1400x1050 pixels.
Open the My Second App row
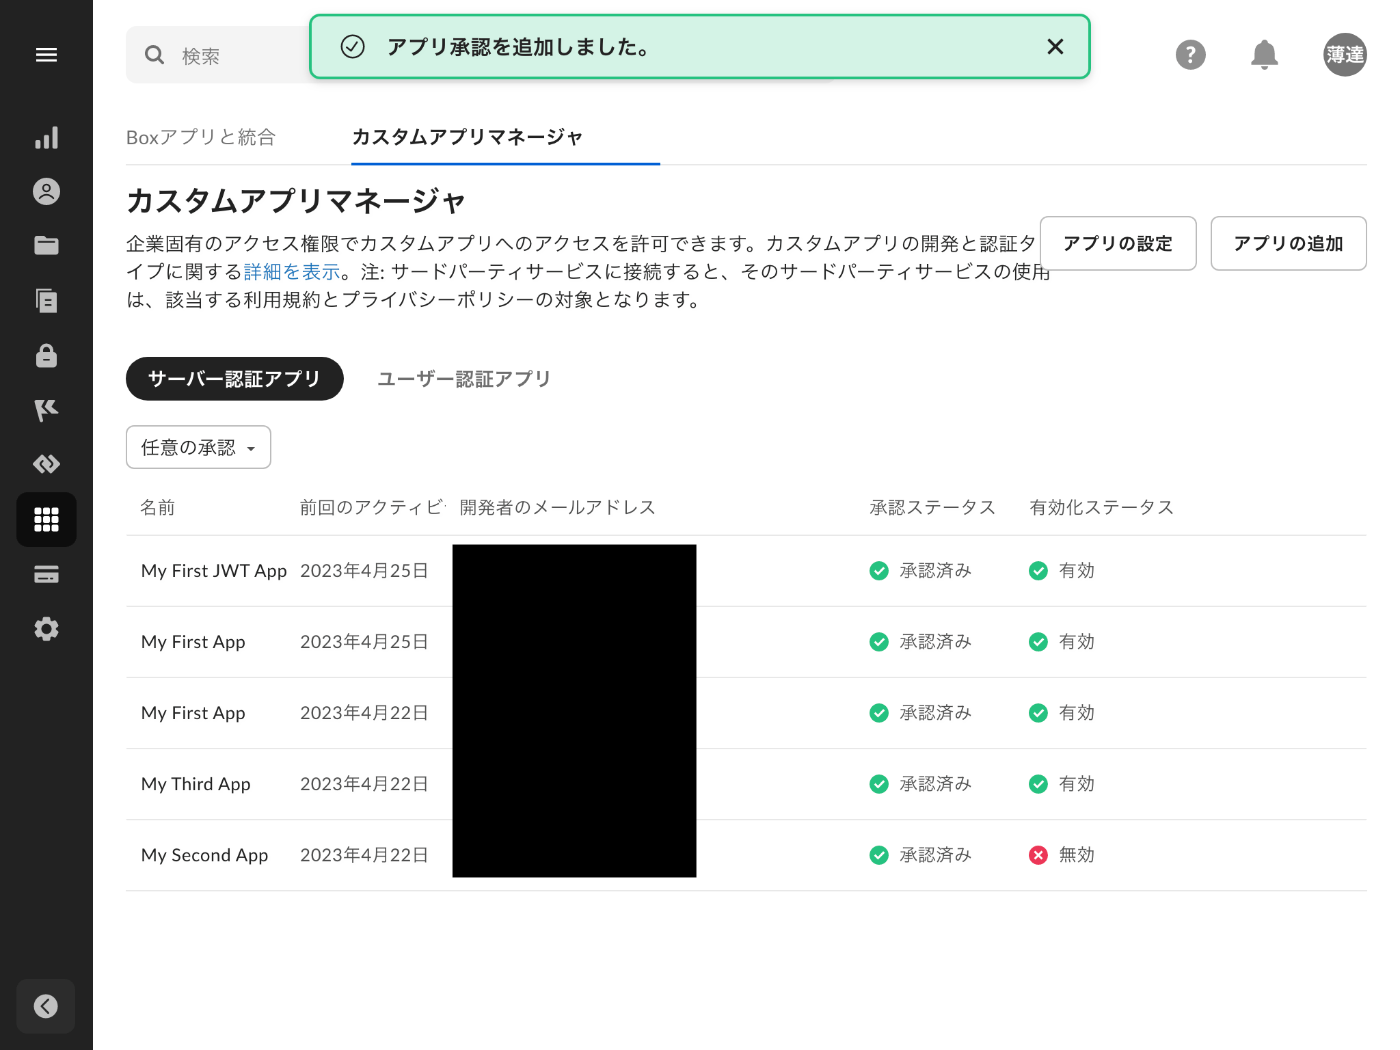746,855
